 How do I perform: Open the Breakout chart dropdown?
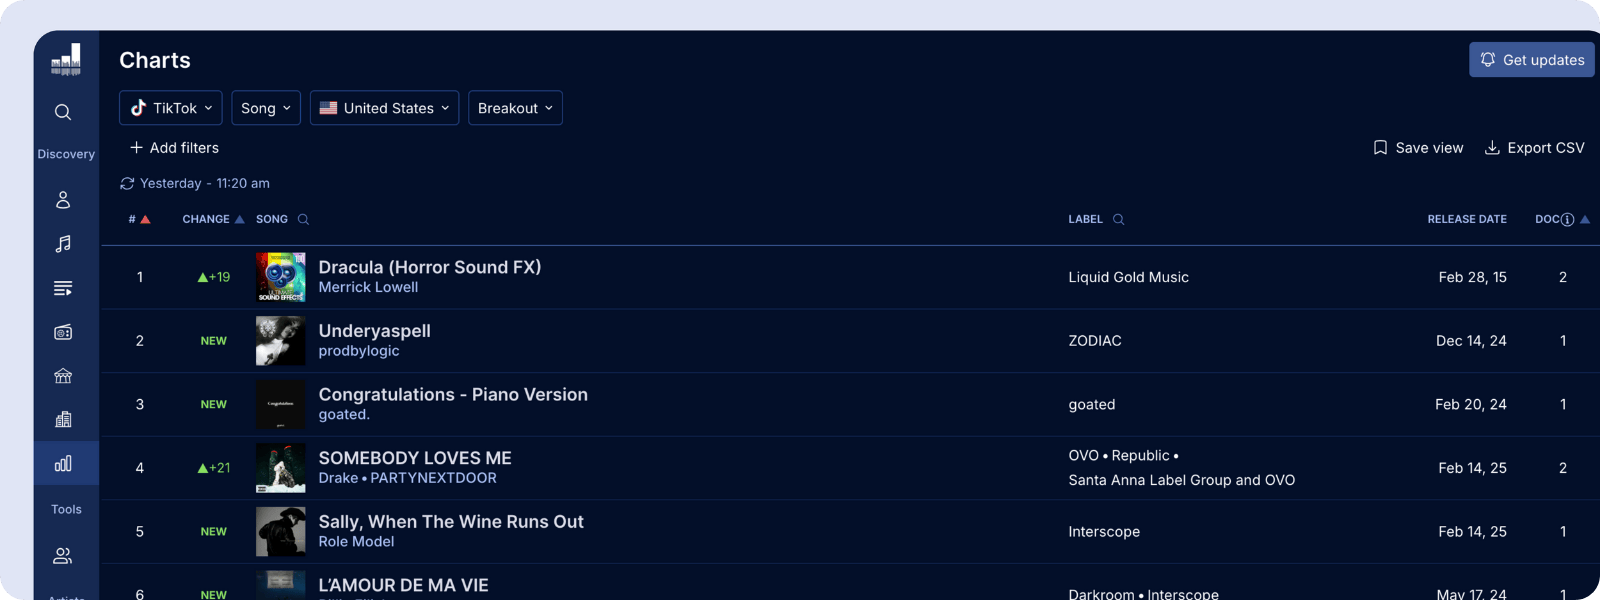(515, 108)
